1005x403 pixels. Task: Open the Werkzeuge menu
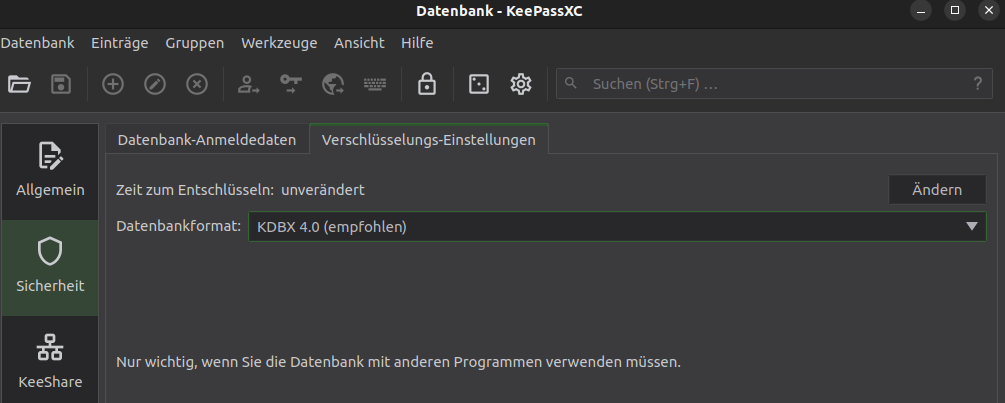279,43
